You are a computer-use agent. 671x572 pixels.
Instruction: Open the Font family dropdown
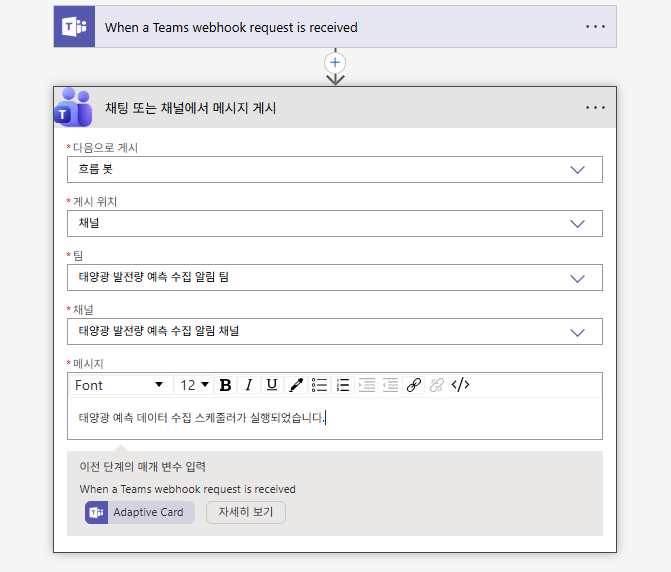pyautogui.click(x=121, y=385)
